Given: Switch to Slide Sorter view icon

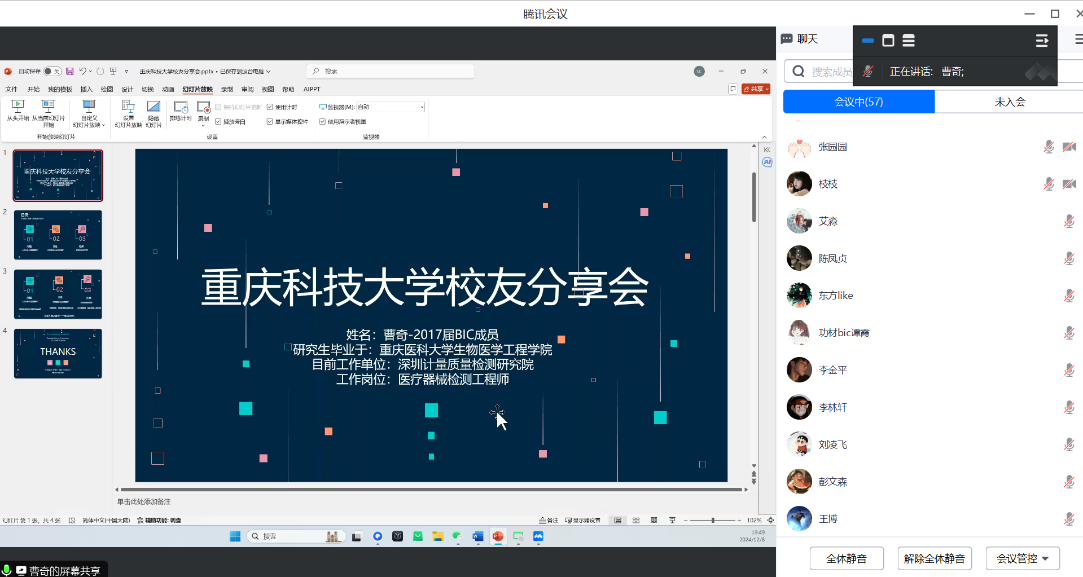Looking at the screenshot, I should (636, 520).
